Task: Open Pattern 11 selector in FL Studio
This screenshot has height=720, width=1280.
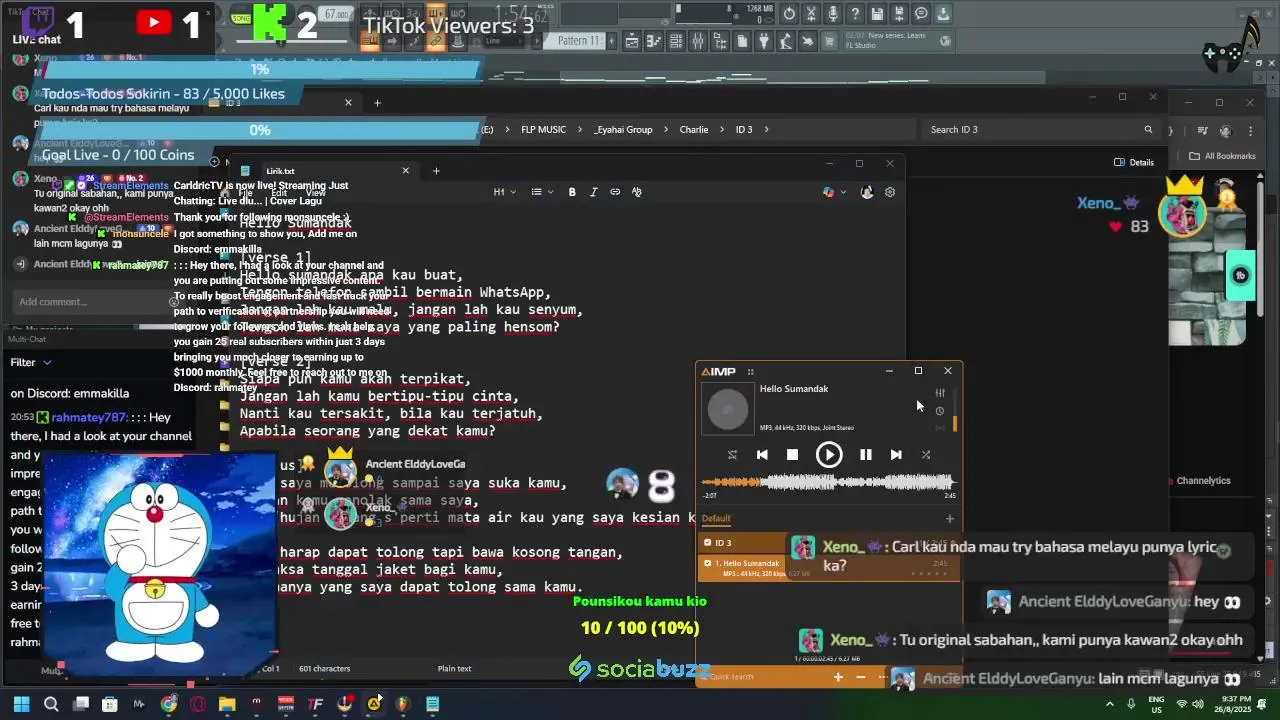Action: (579, 41)
